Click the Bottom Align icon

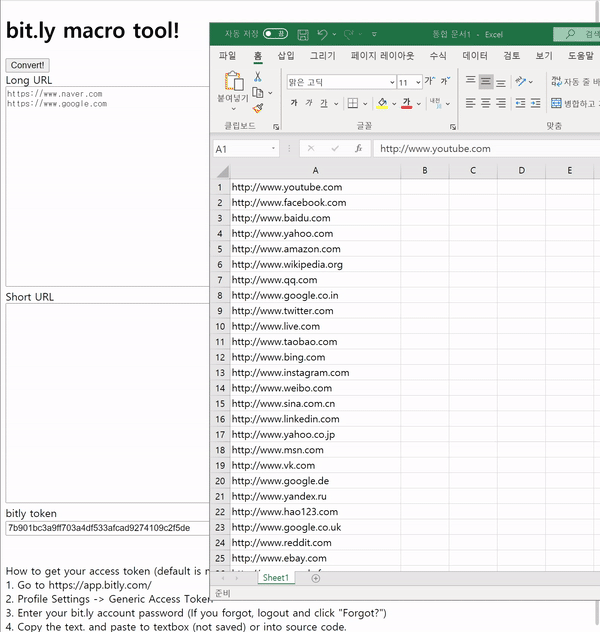(x=501, y=82)
